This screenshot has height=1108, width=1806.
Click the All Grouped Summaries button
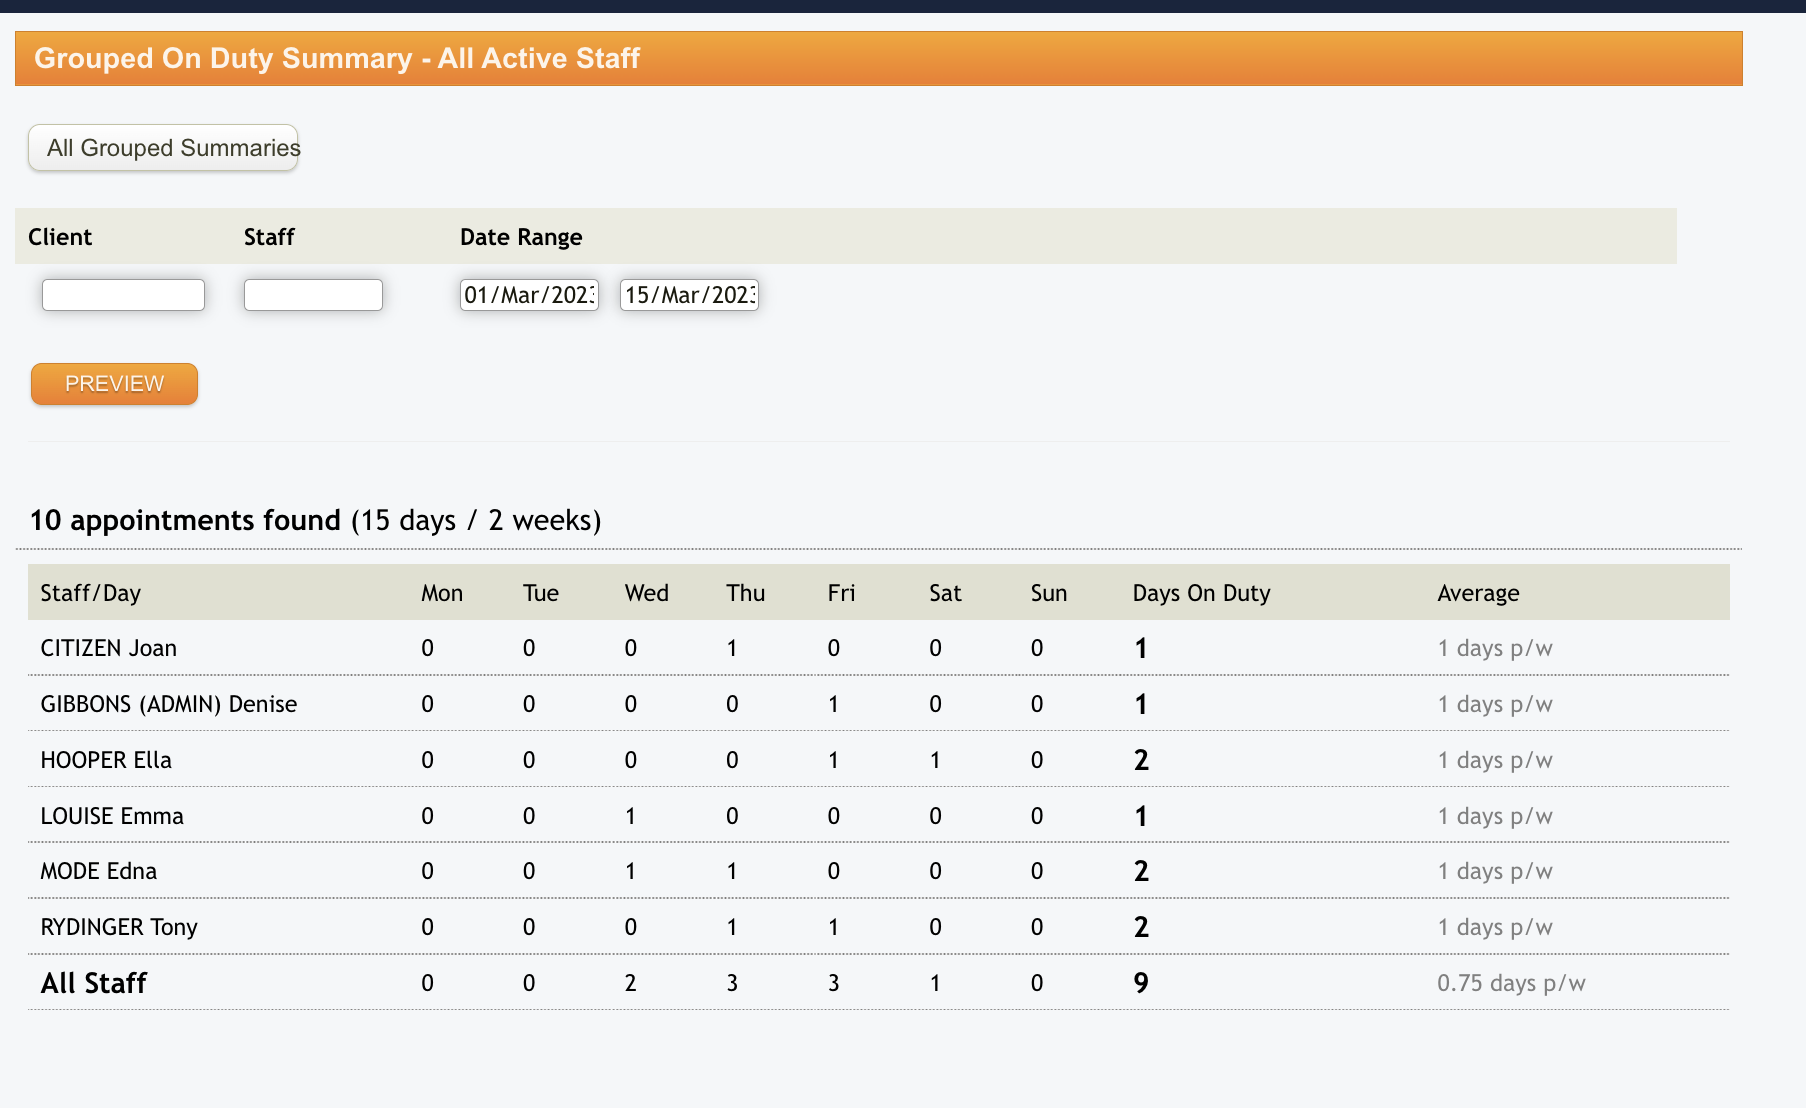[x=163, y=148]
